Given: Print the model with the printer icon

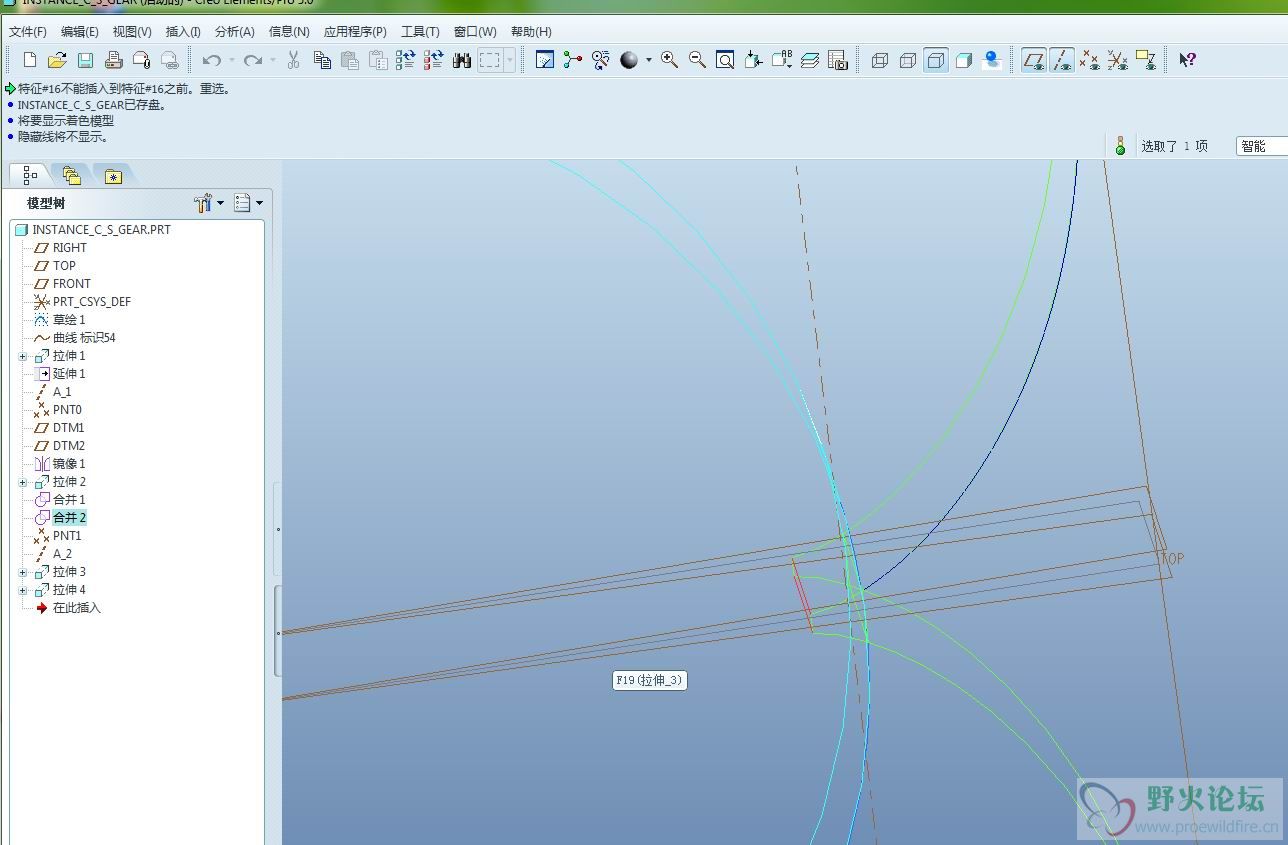Looking at the screenshot, I should pos(113,60).
